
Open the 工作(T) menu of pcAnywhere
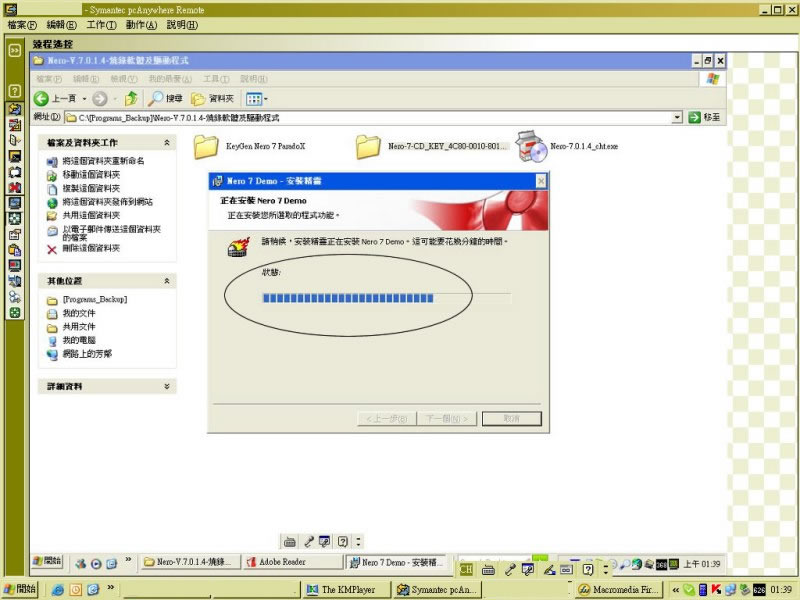(101, 25)
